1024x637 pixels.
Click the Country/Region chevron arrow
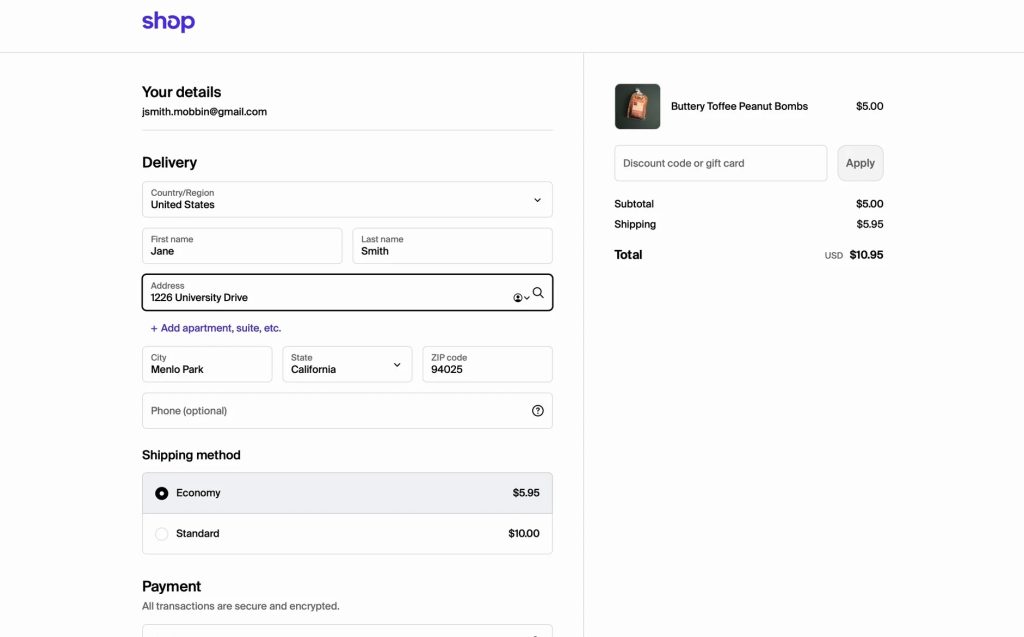[x=537, y=200]
